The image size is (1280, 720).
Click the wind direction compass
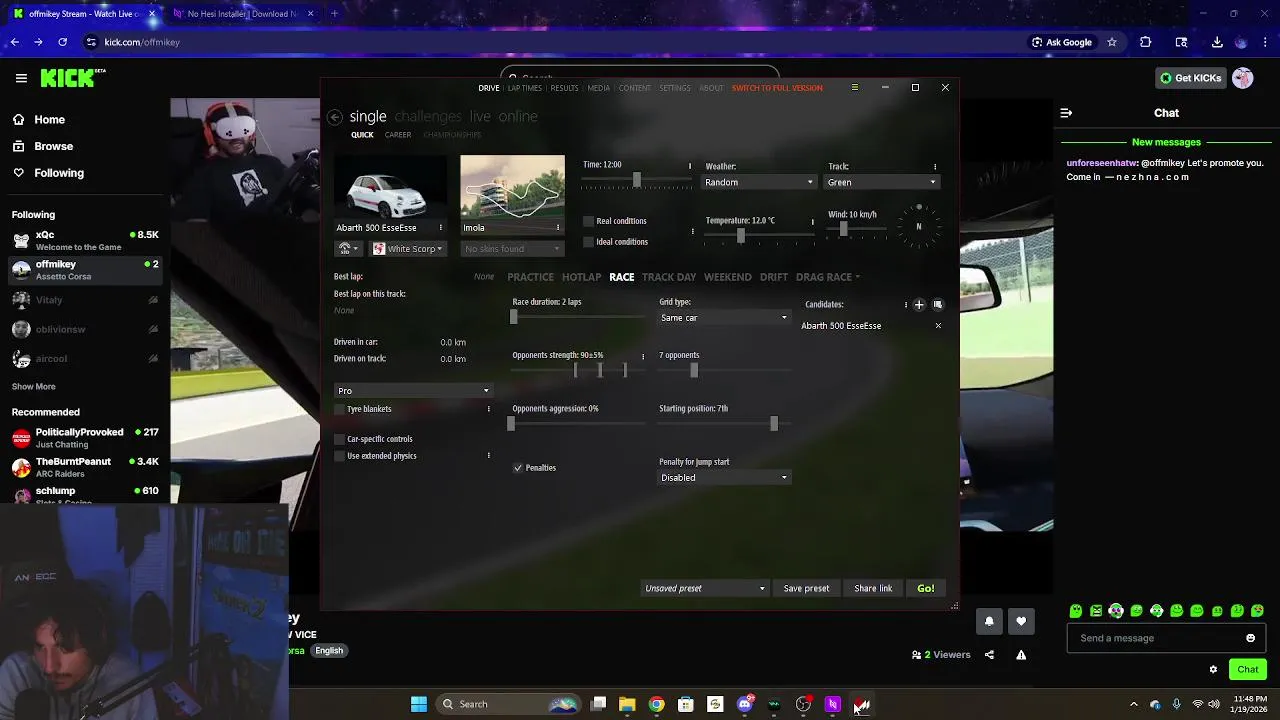coord(918,225)
